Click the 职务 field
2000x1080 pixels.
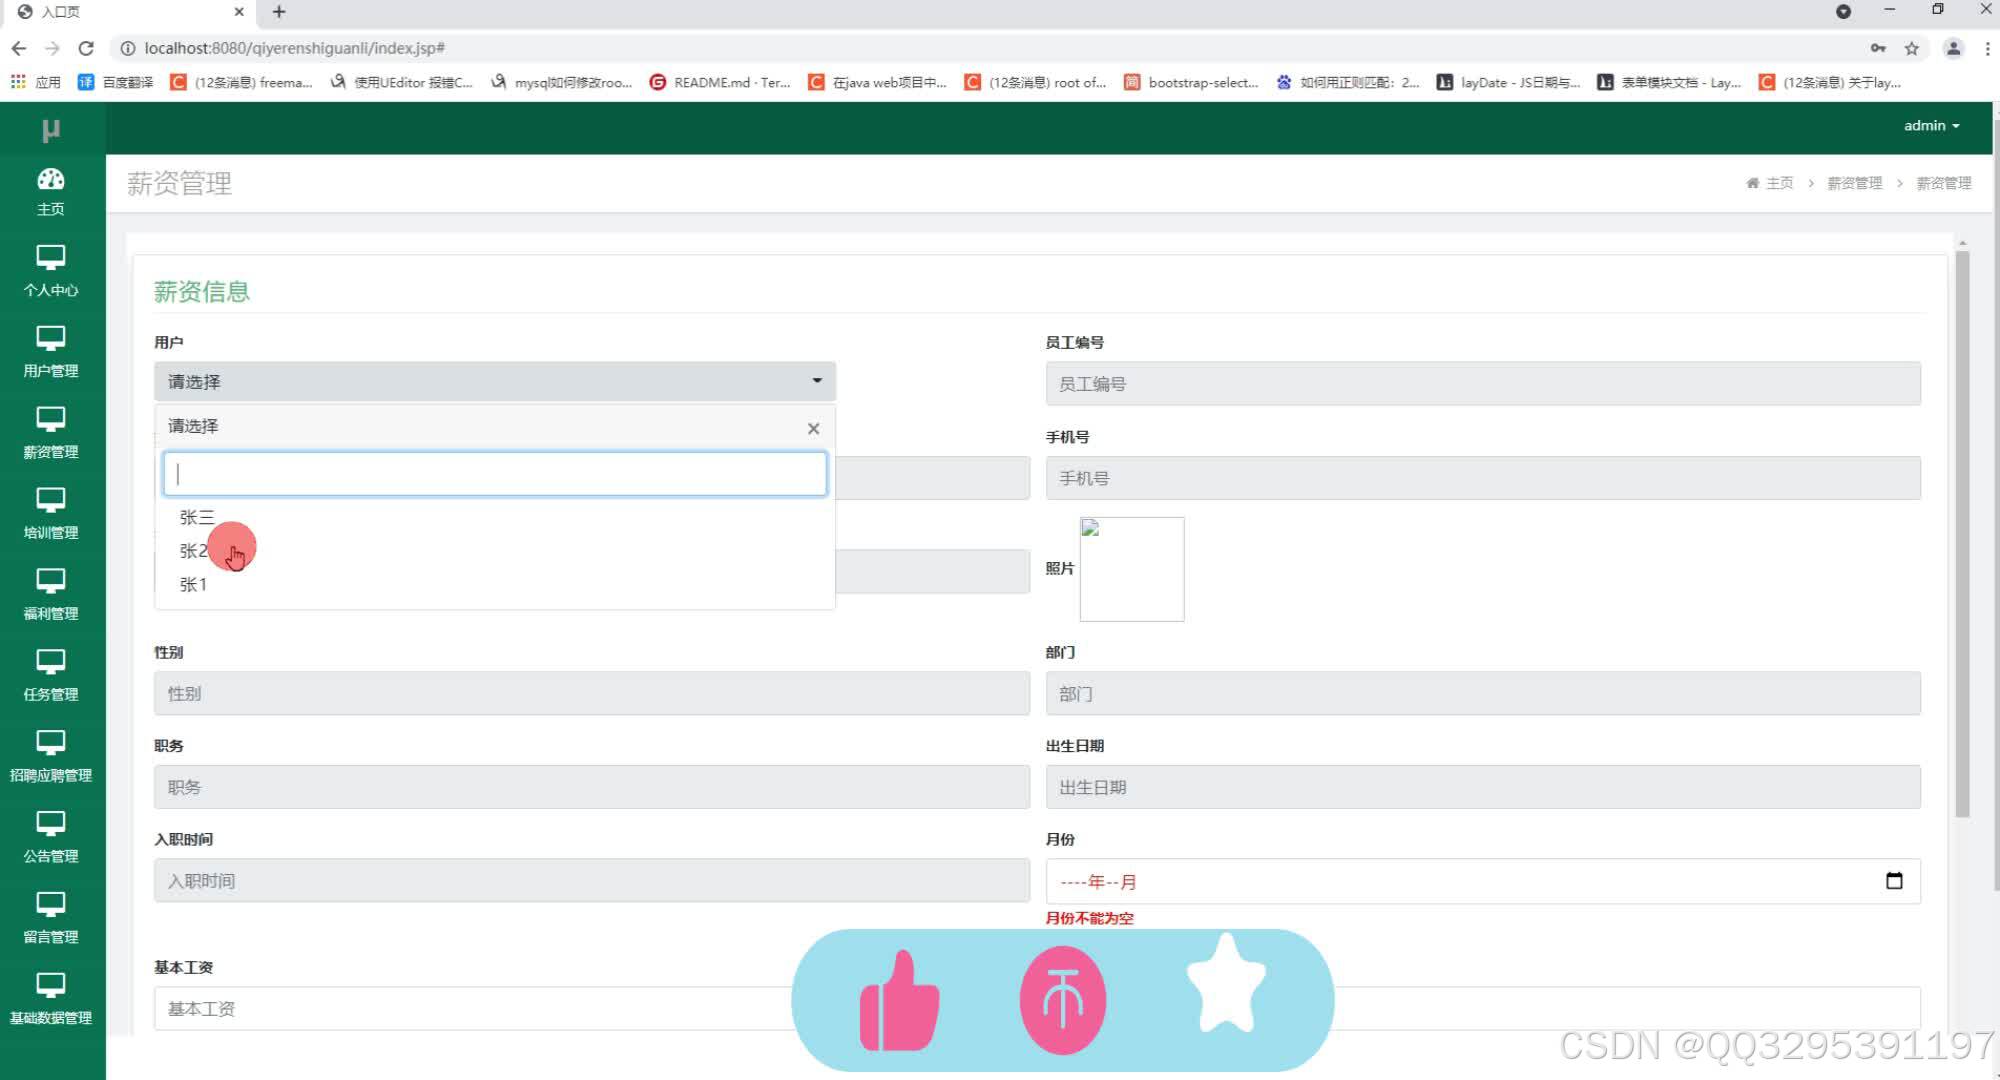point(591,787)
